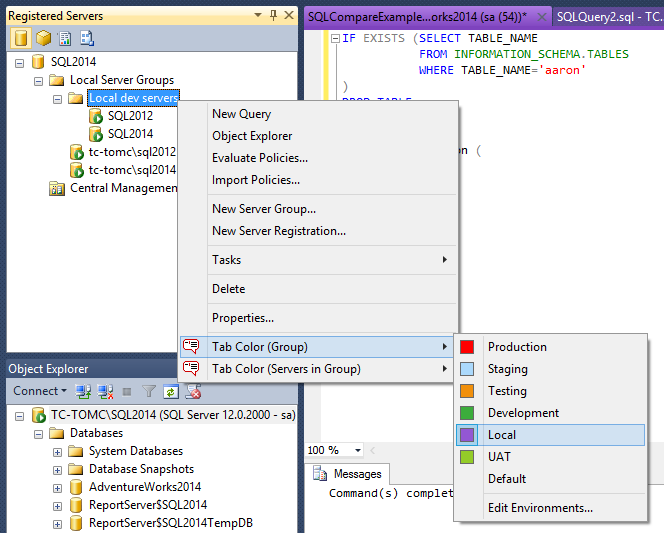The height and width of the screenshot is (533, 664).
Task: Choose New Query from the context menu
Action: (x=241, y=114)
